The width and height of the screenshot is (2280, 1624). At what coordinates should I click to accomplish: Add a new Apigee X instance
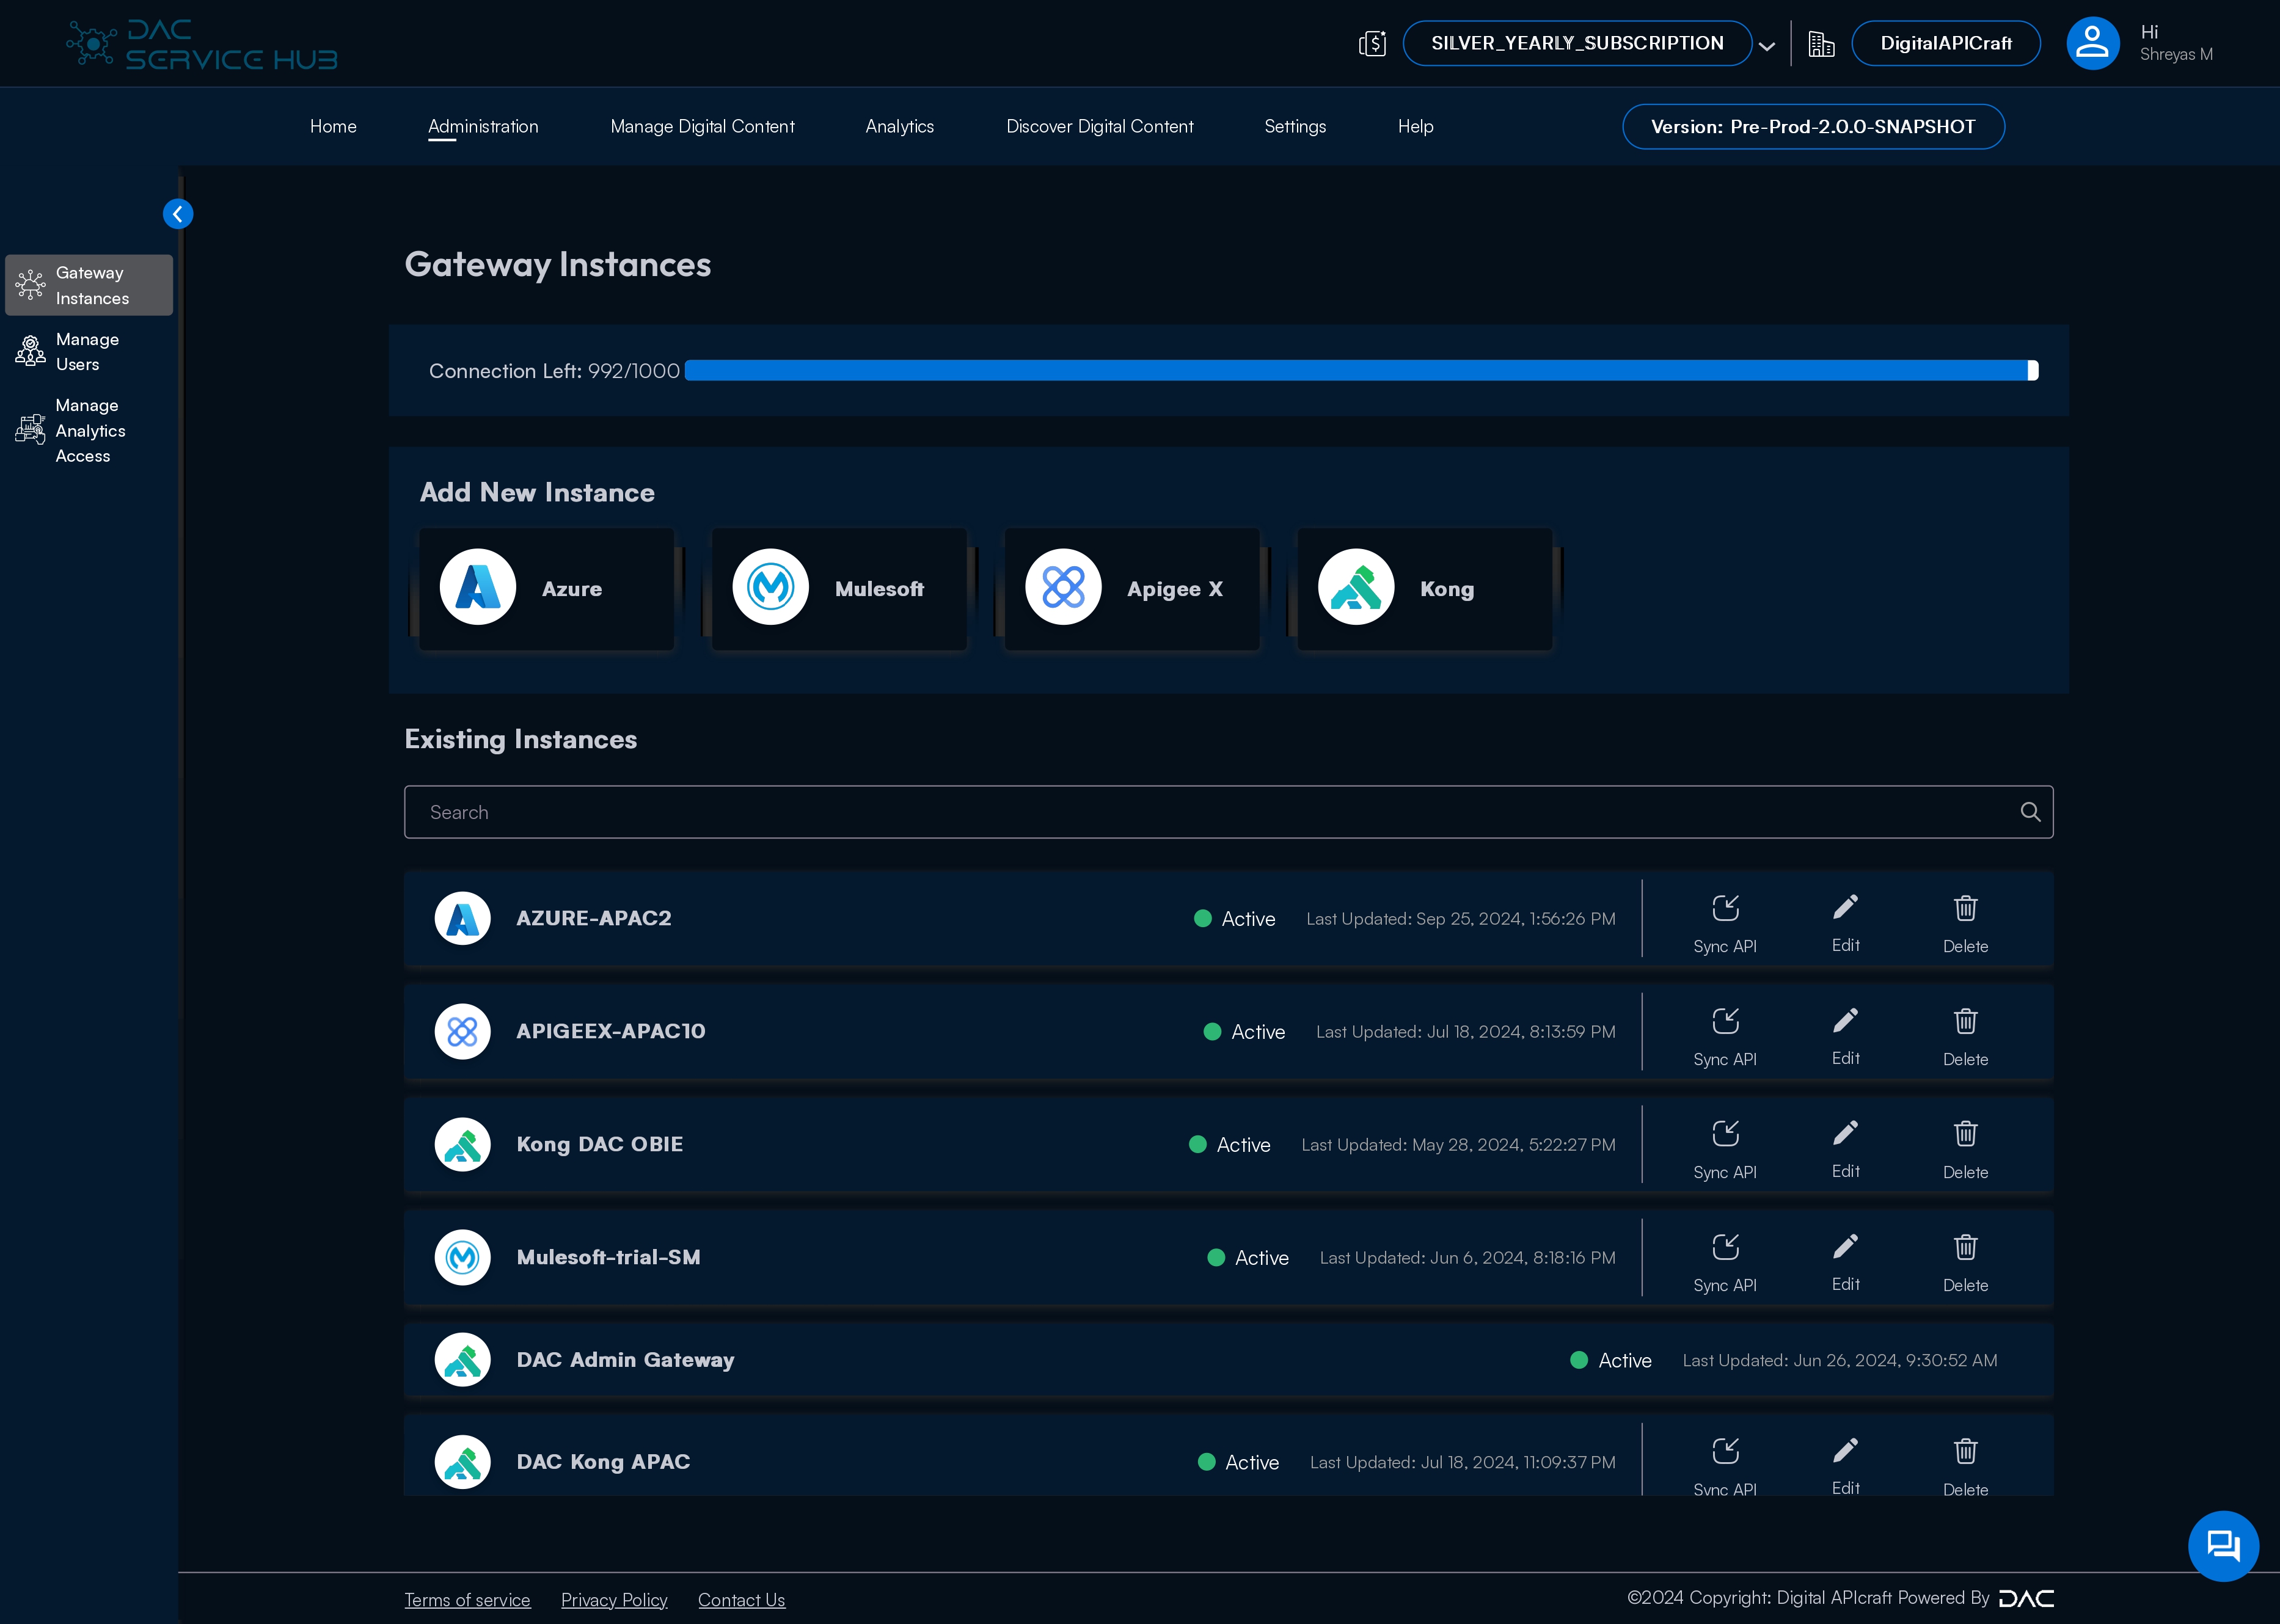(x=1132, y=589)
